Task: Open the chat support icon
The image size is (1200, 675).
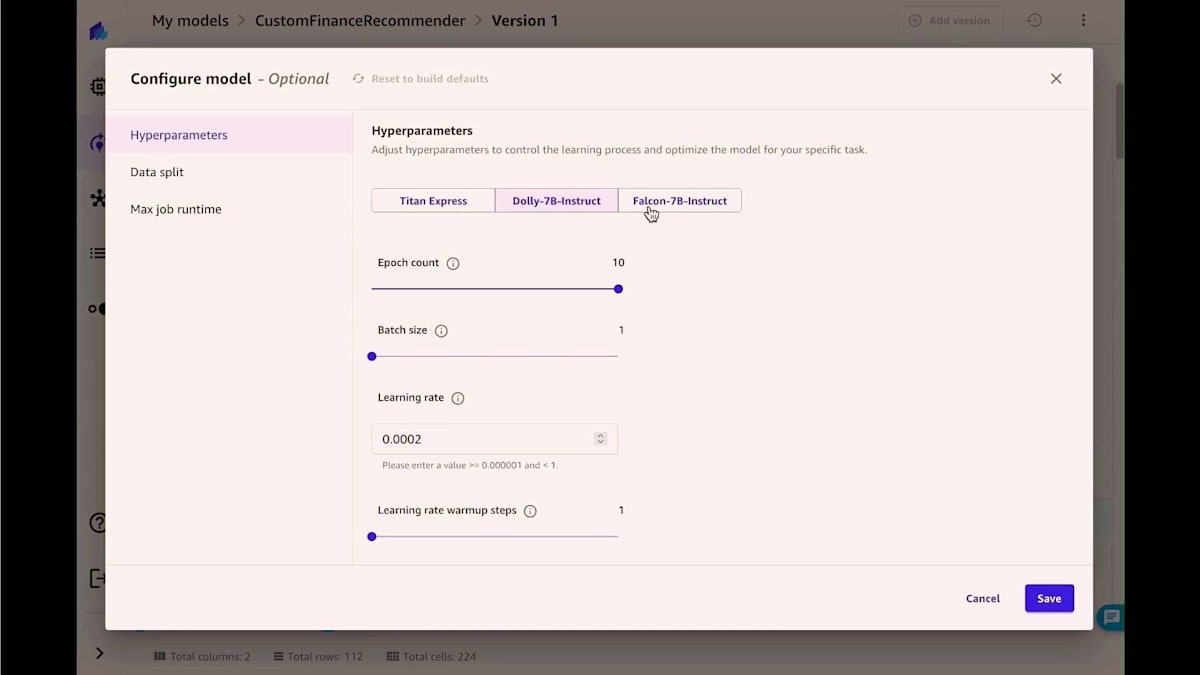Action: click(x=1110, y=617)
